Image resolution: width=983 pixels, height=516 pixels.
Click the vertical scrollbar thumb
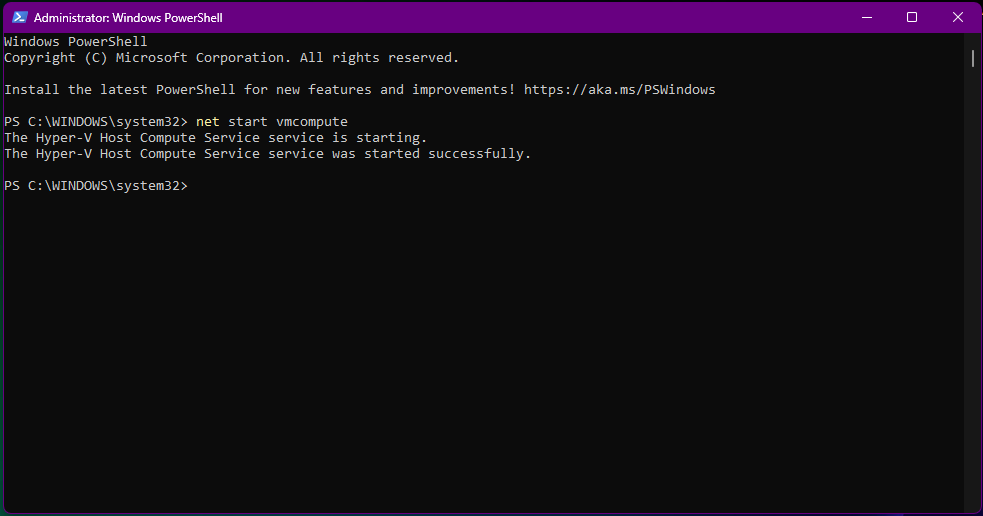[x=973, y=58]
